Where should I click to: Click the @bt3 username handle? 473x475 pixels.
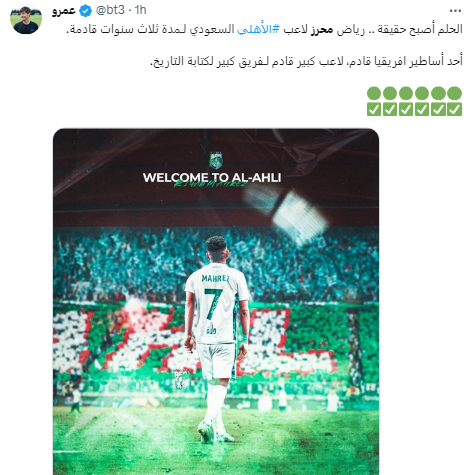point(110,10)
